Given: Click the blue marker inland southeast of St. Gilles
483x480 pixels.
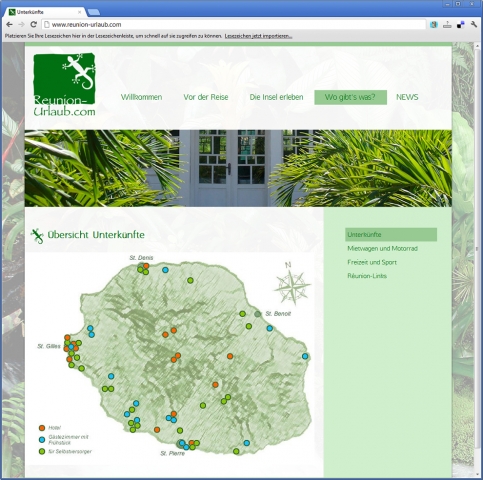Looking at the screenshot, I should point(111,376).
